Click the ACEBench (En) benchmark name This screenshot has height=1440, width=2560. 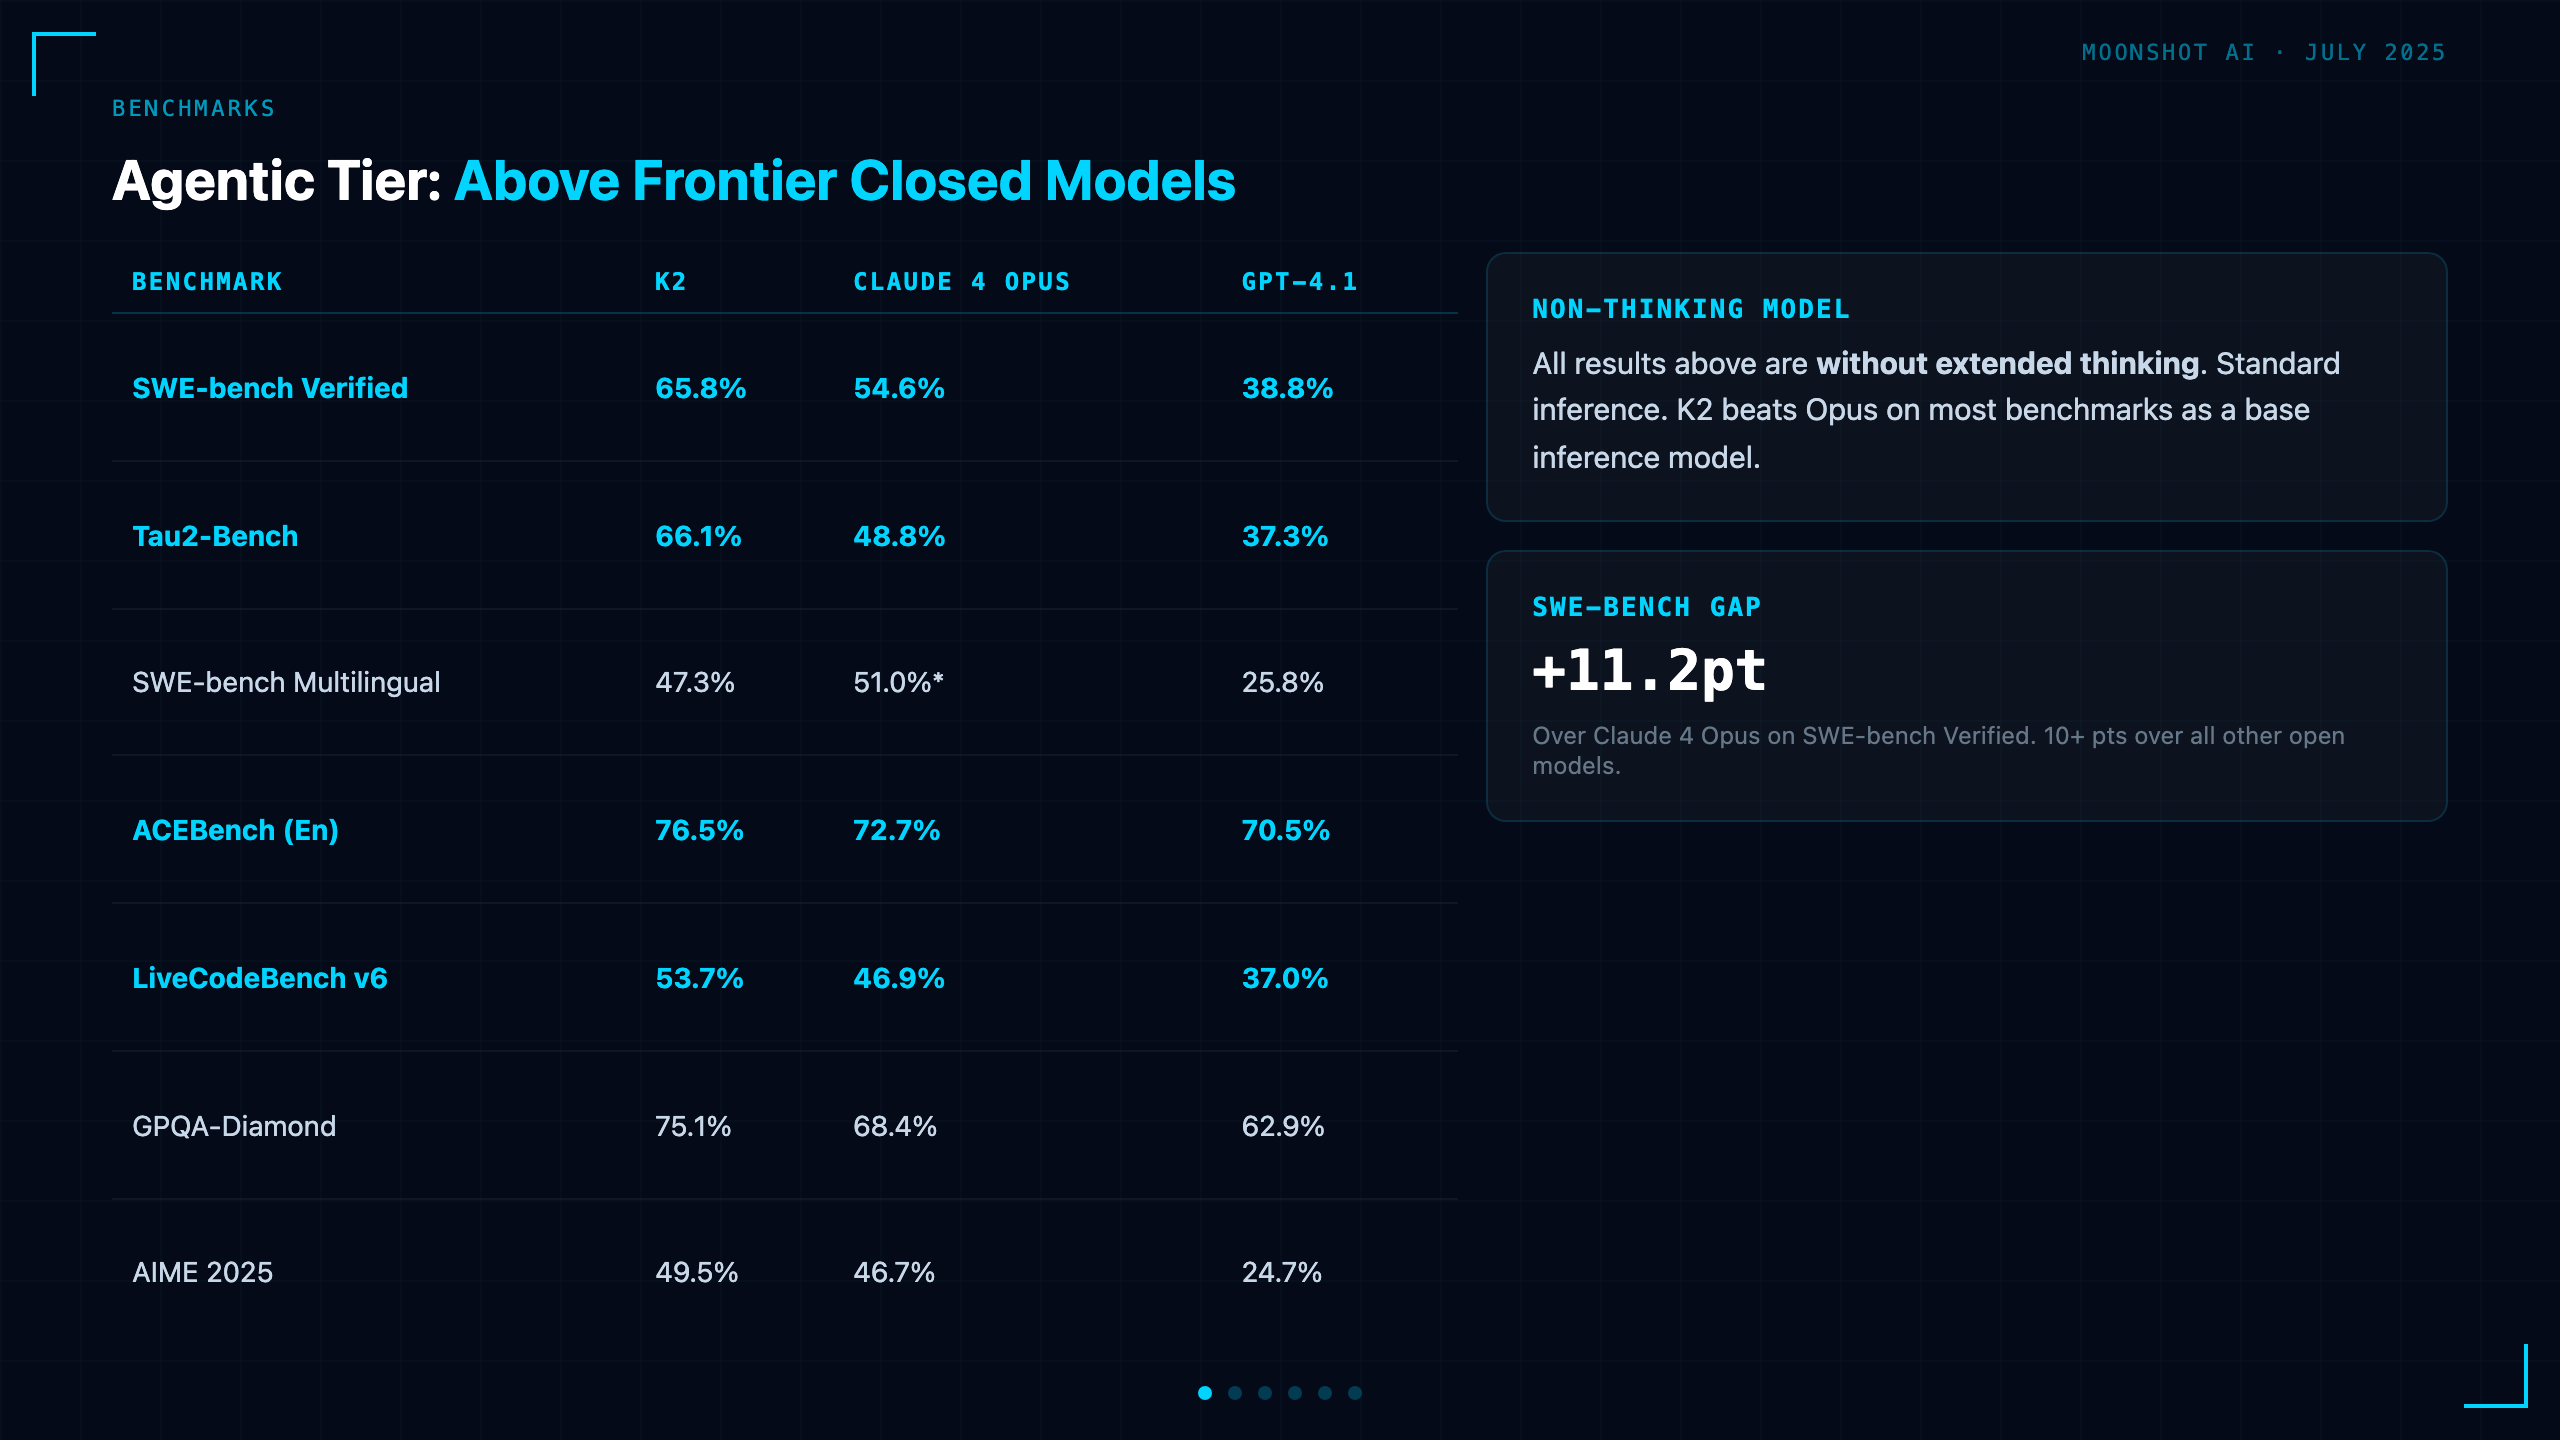(x=235, y=830)
